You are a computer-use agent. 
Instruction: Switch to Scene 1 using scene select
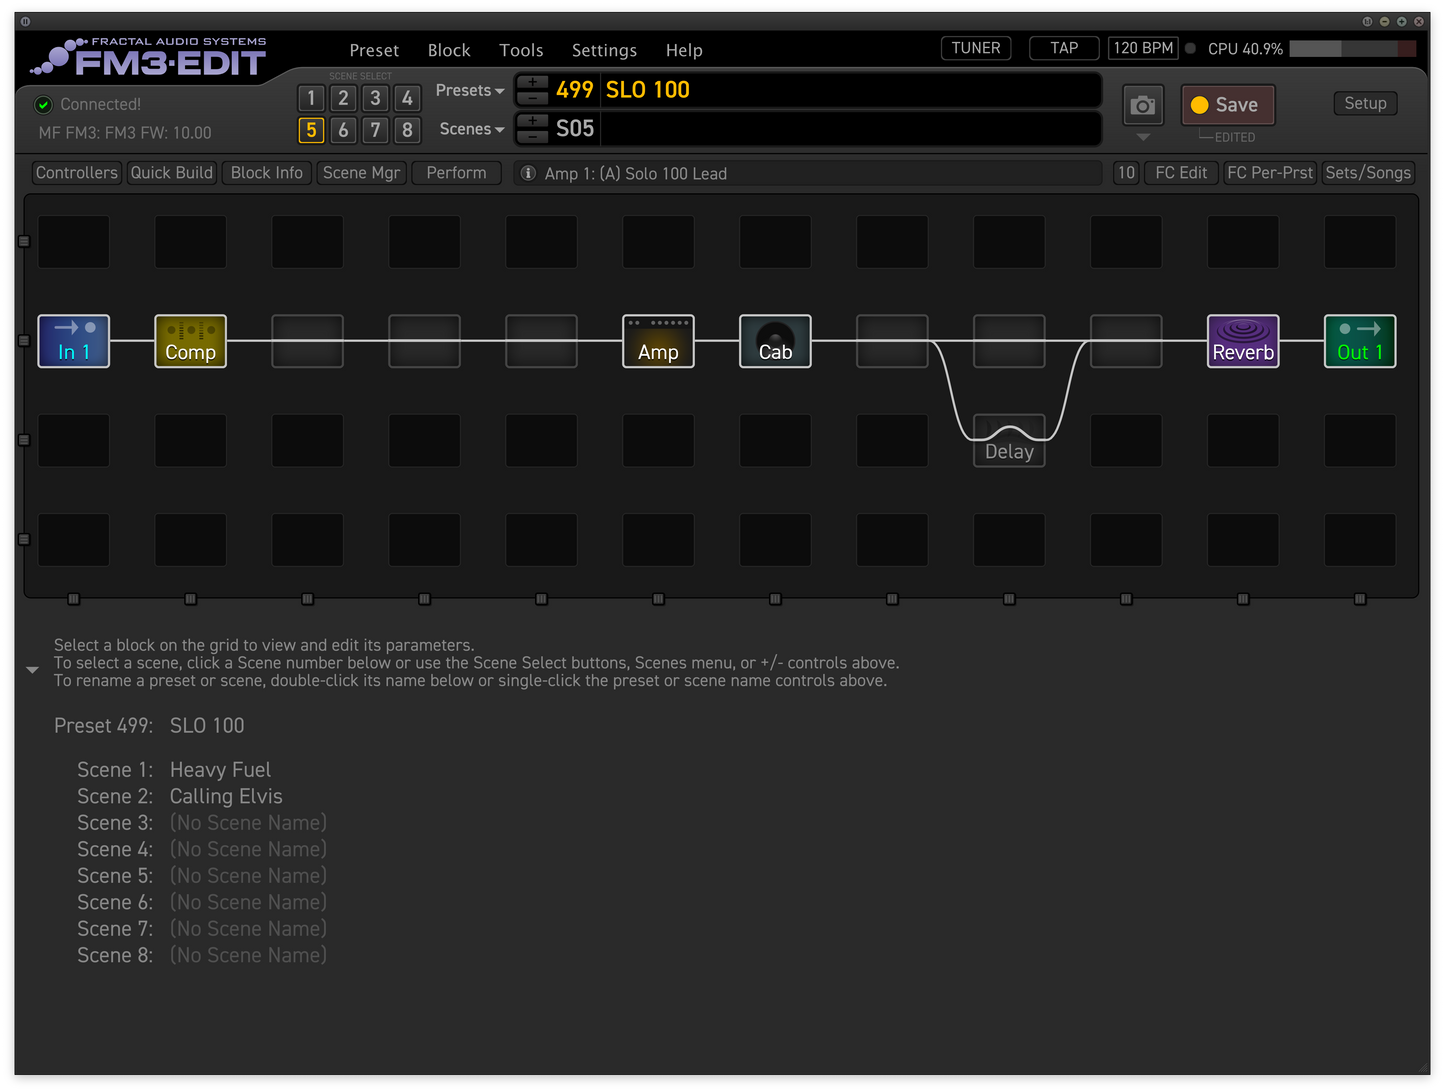click(311, 98)
